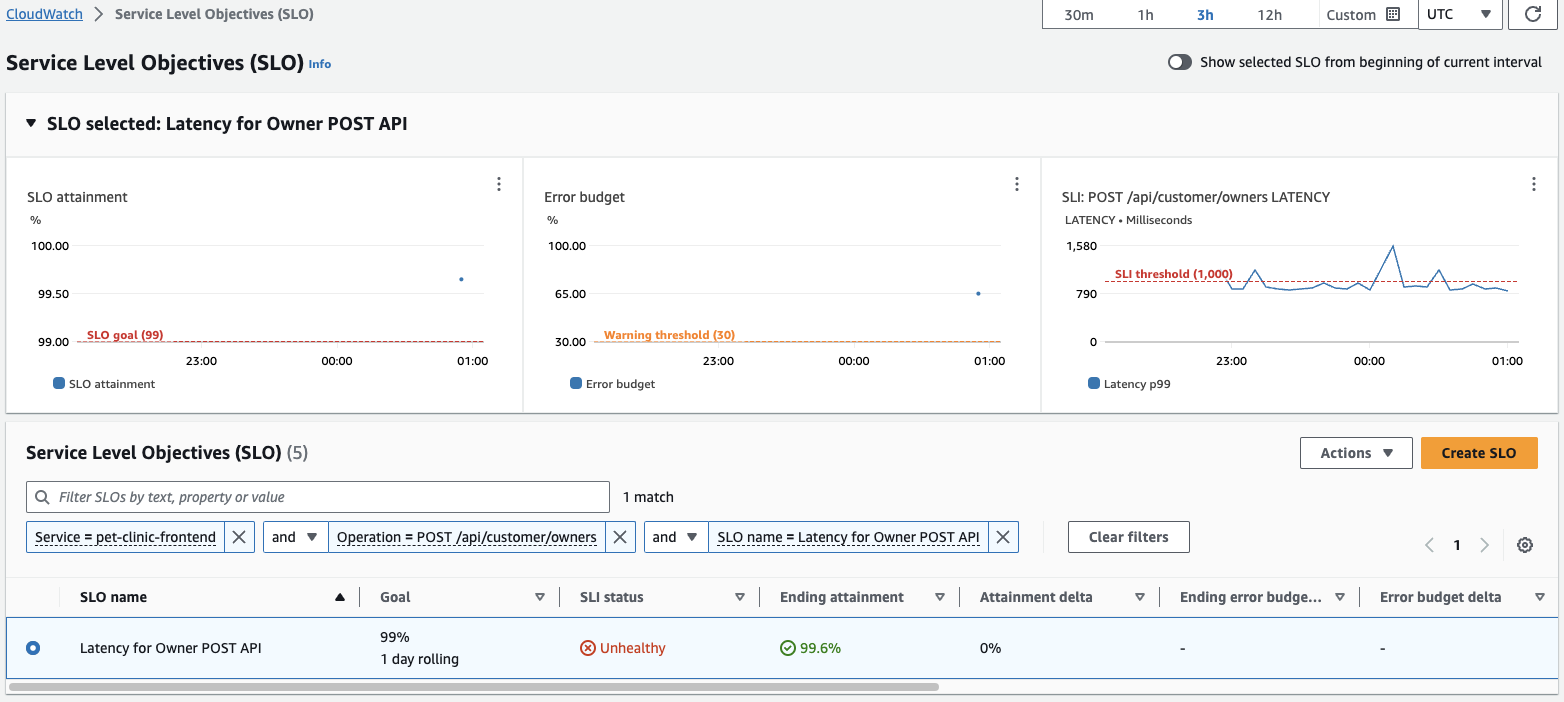Click the Create SLO button
The image size is (1564, 702).
coord(1479,452)
